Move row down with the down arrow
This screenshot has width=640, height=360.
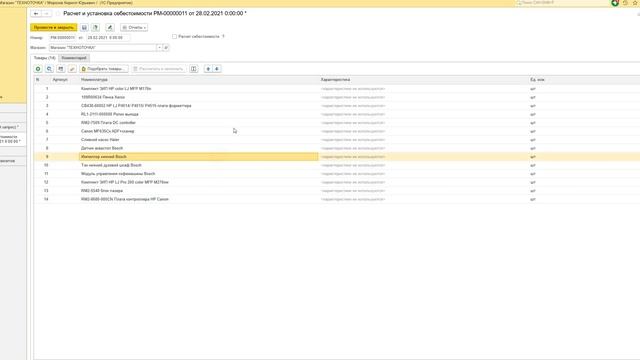(x=217, y=69)
